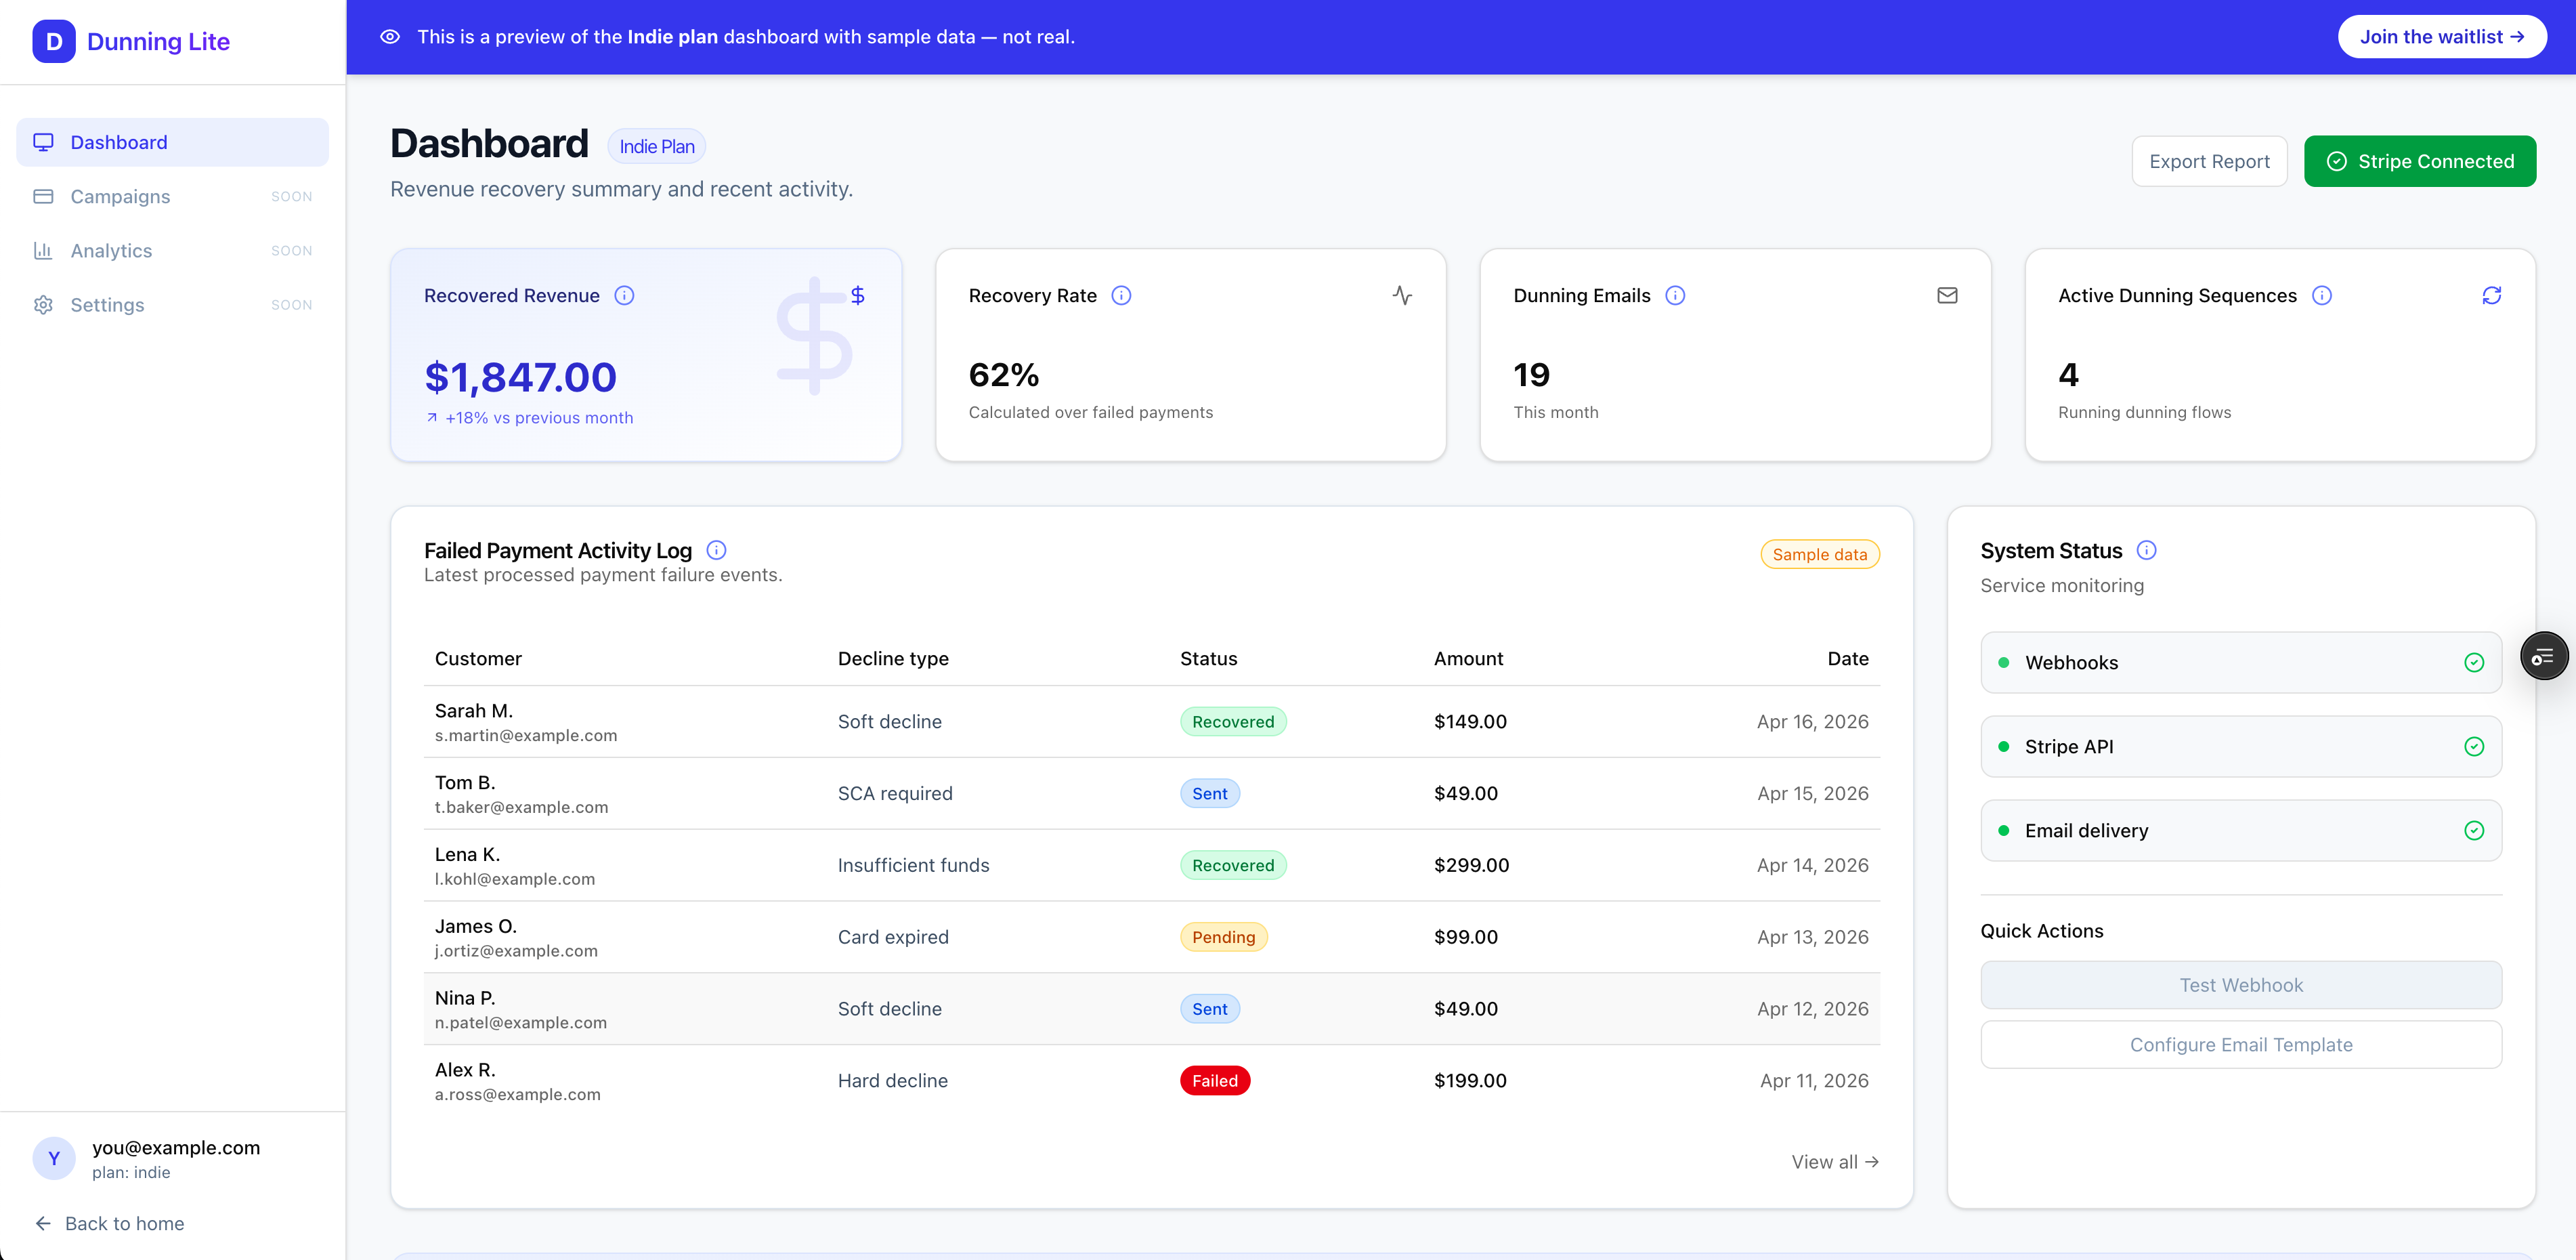Screen dimensions: 2576x1260
Task: Click the Export Report button
Action: click(x=2209, y=161)
